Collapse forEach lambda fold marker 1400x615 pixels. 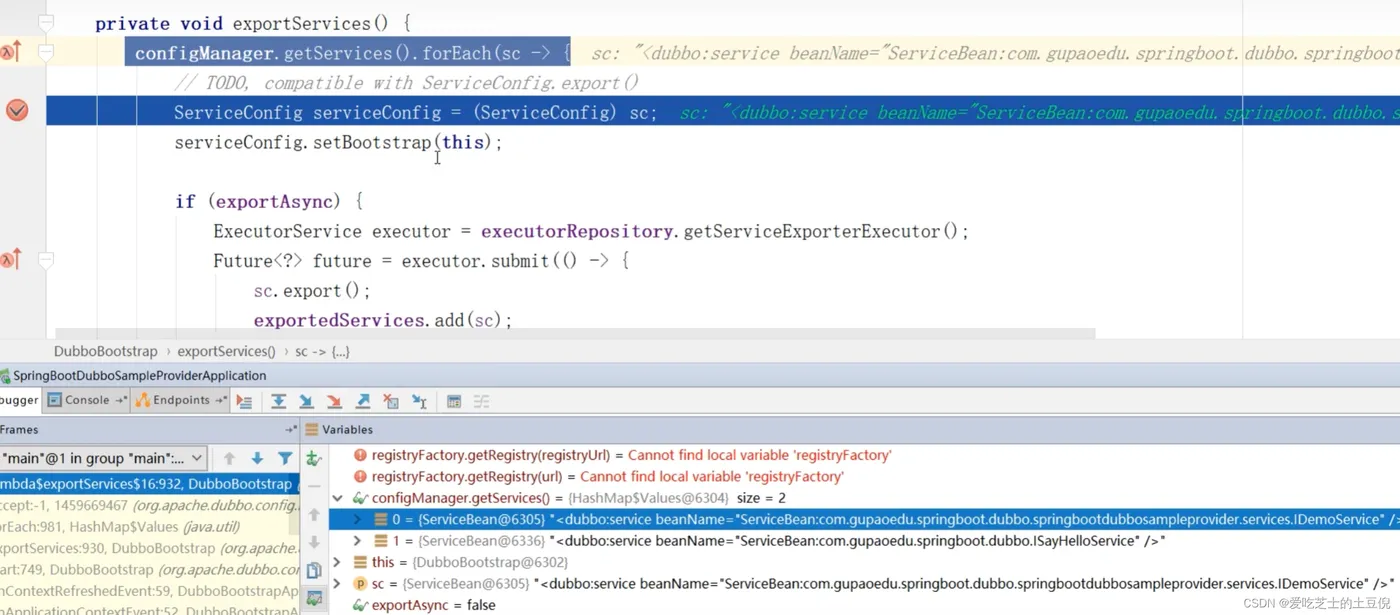45,52
